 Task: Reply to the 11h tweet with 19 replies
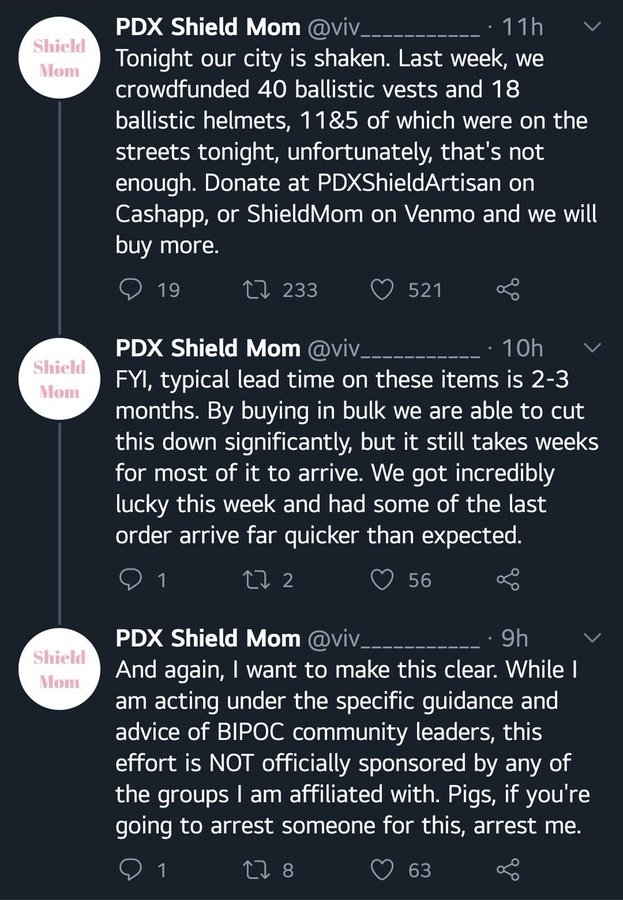[130, 289]
